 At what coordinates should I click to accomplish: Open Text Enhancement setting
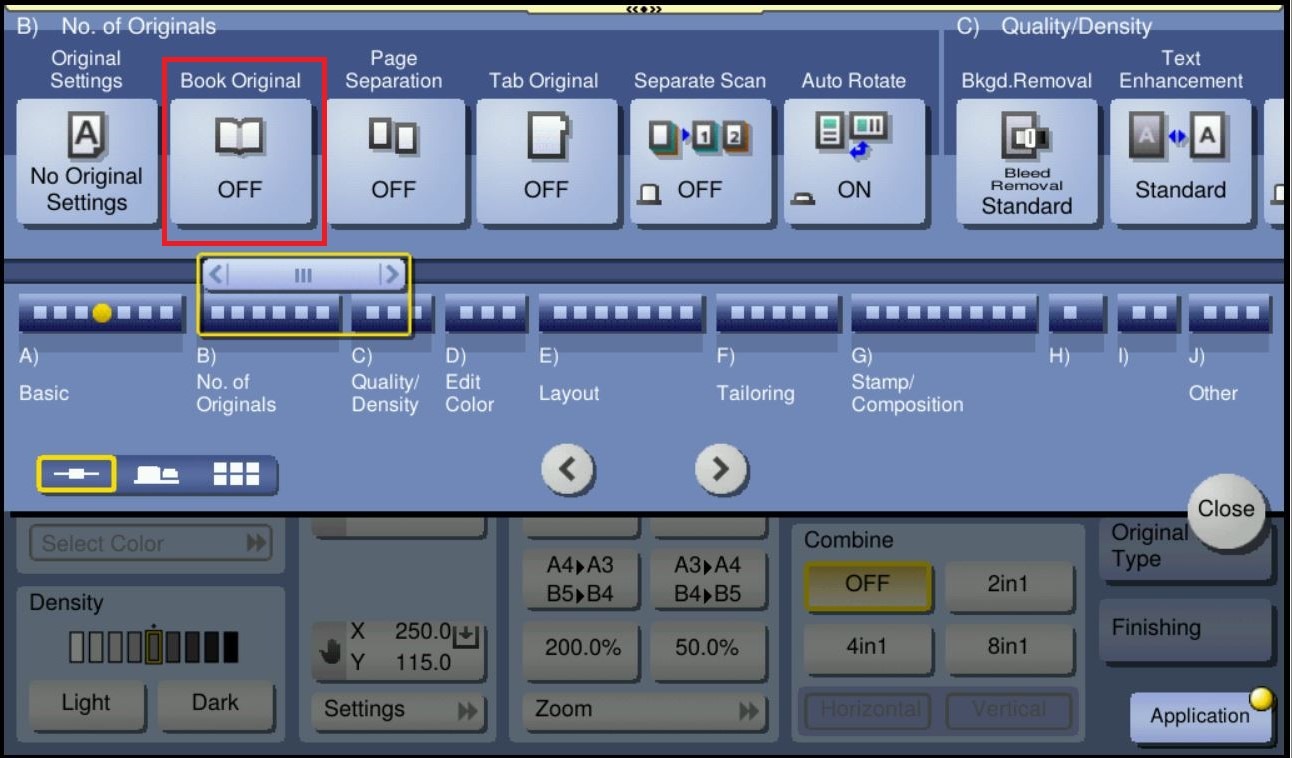point(1180,160)
